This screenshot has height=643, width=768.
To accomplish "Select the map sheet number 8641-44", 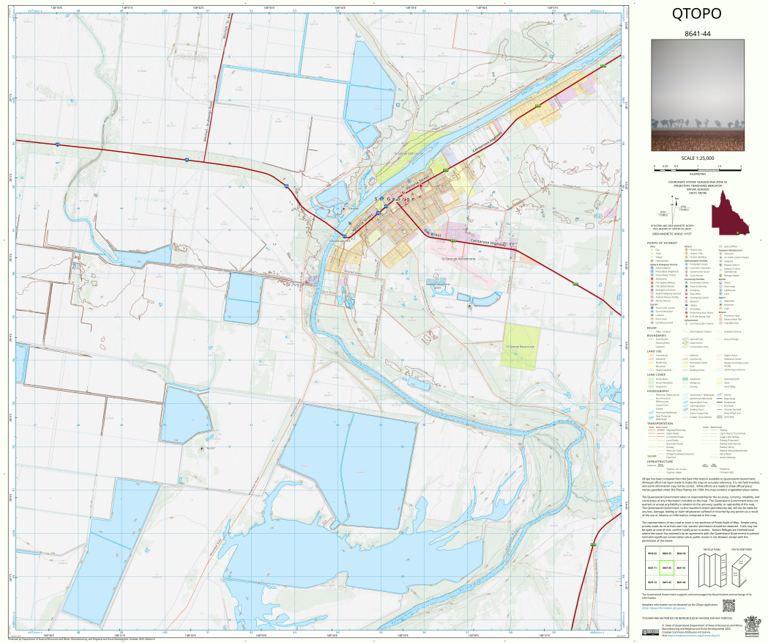I will [x=697, y=34].
